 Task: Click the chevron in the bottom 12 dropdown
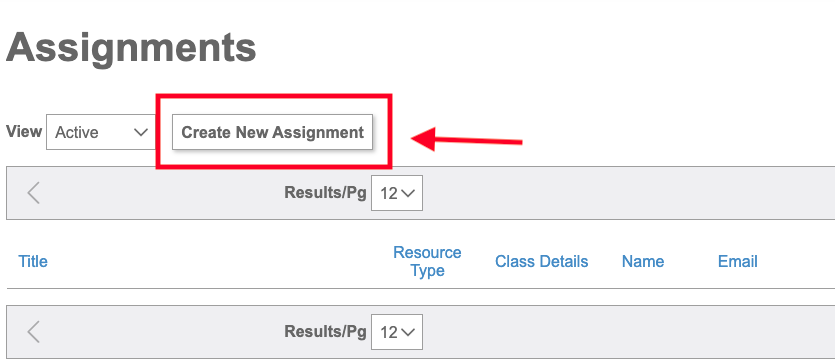tap(408, 333)
